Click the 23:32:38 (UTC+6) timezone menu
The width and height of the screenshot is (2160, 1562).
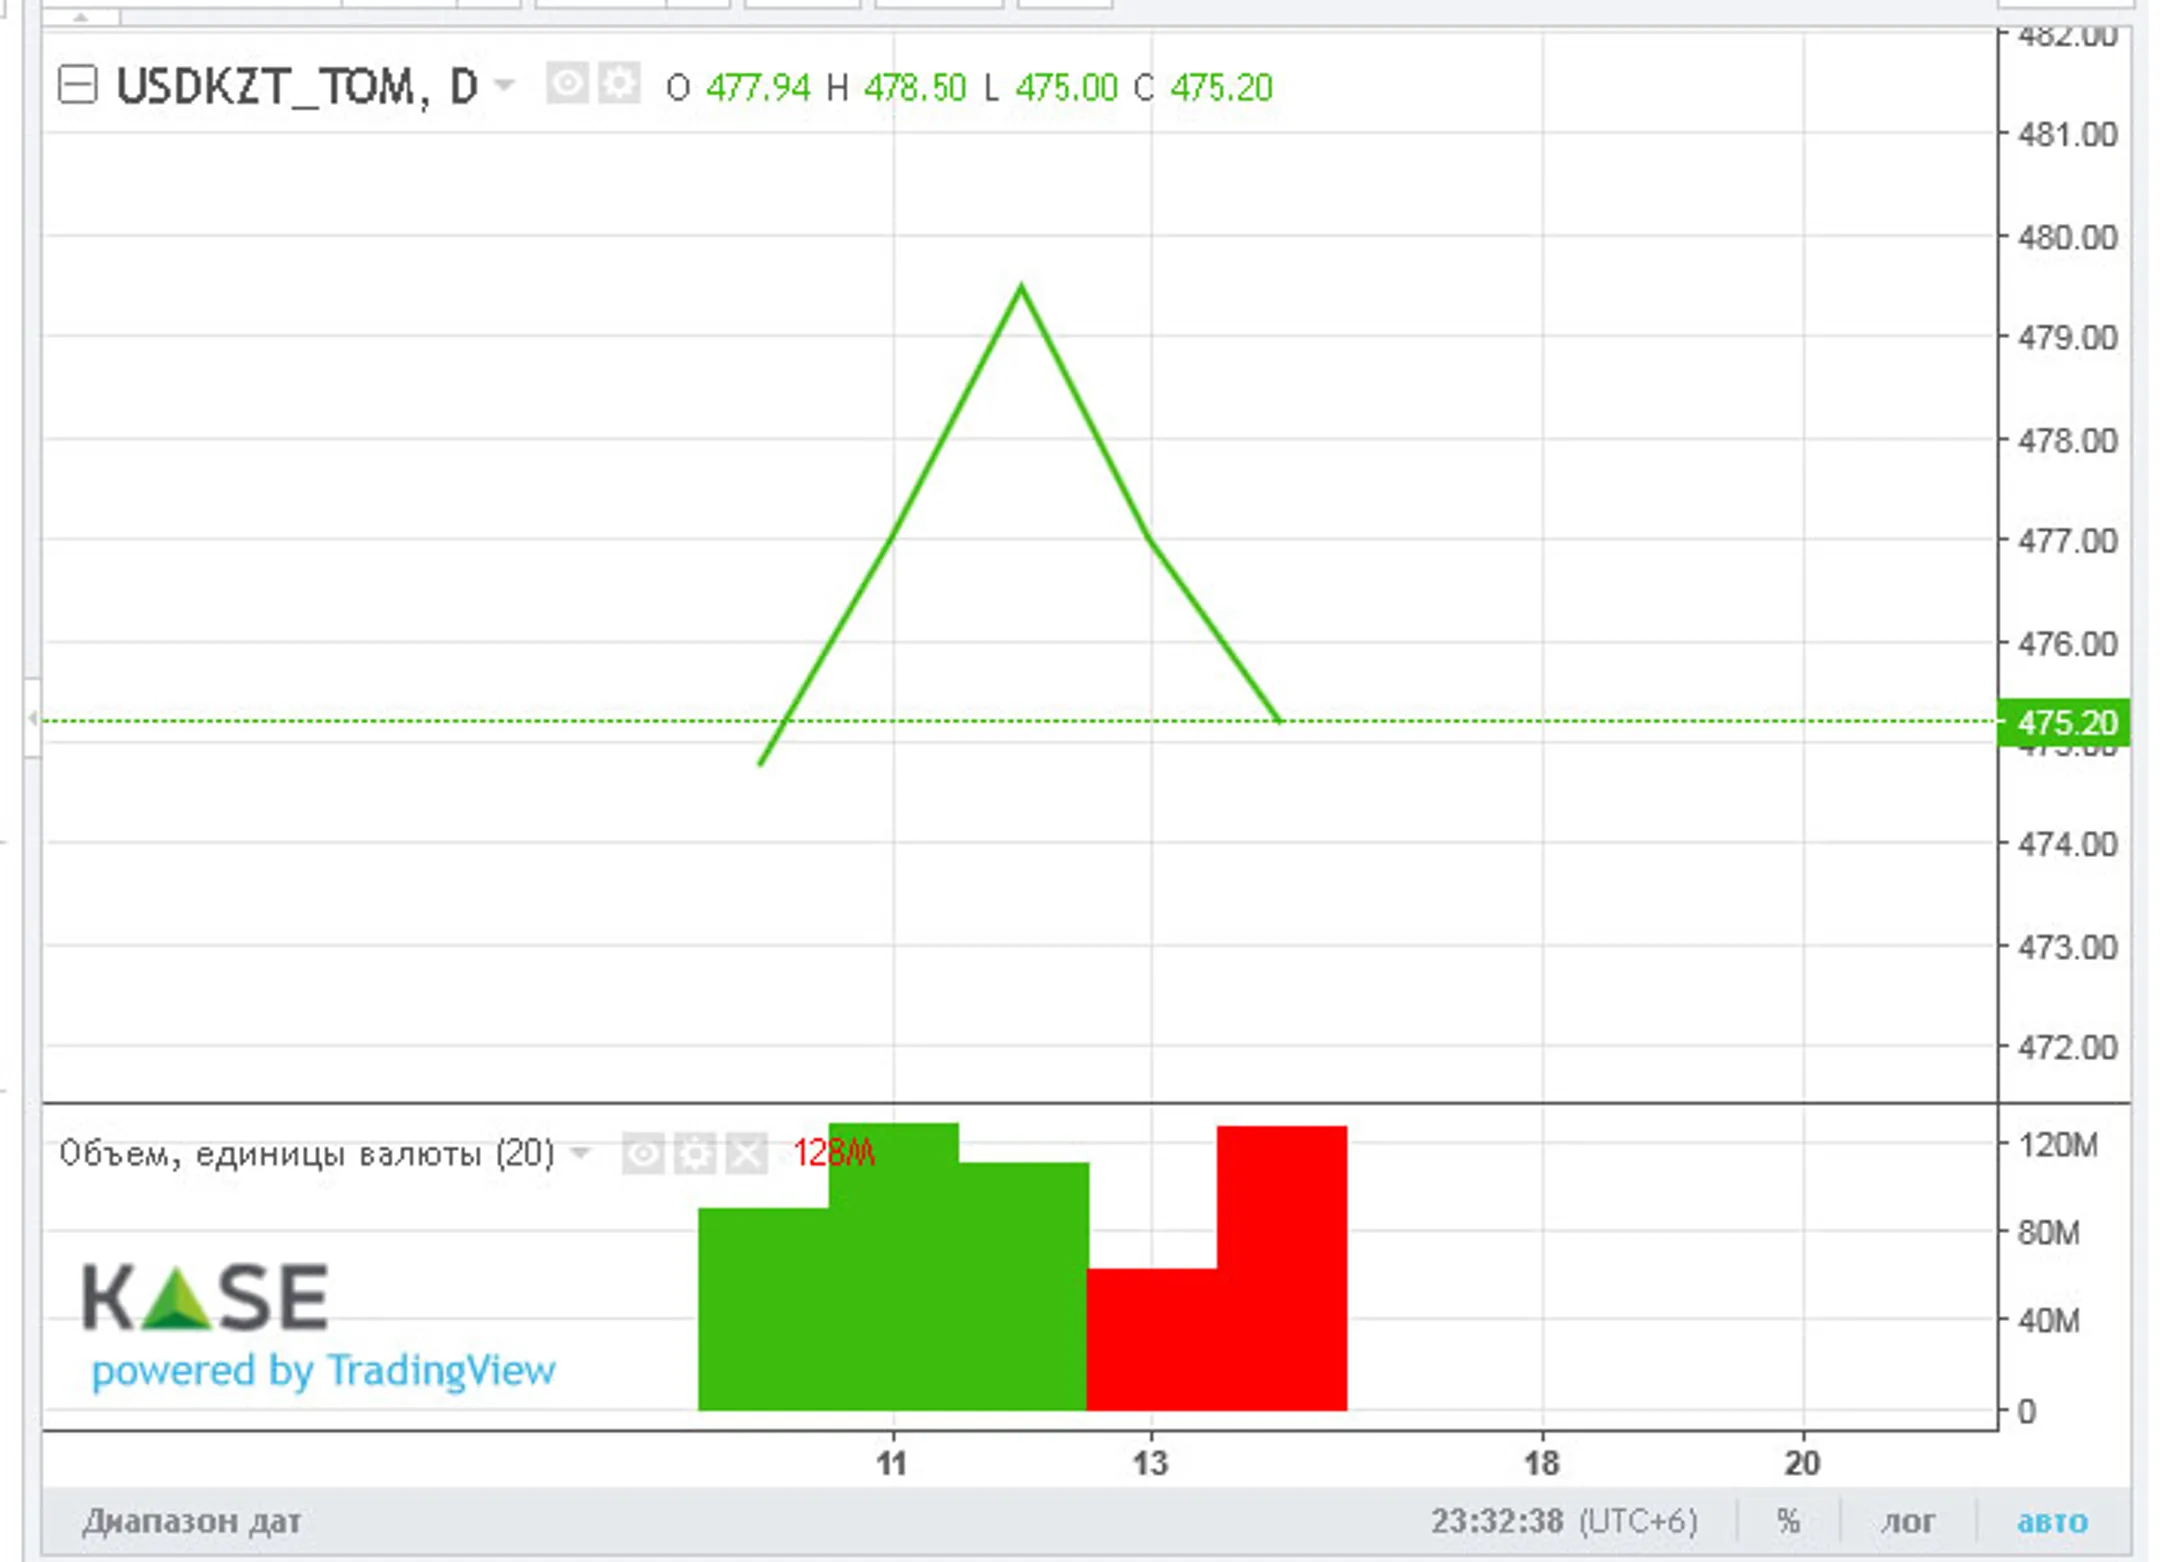click(1563, 1521)
